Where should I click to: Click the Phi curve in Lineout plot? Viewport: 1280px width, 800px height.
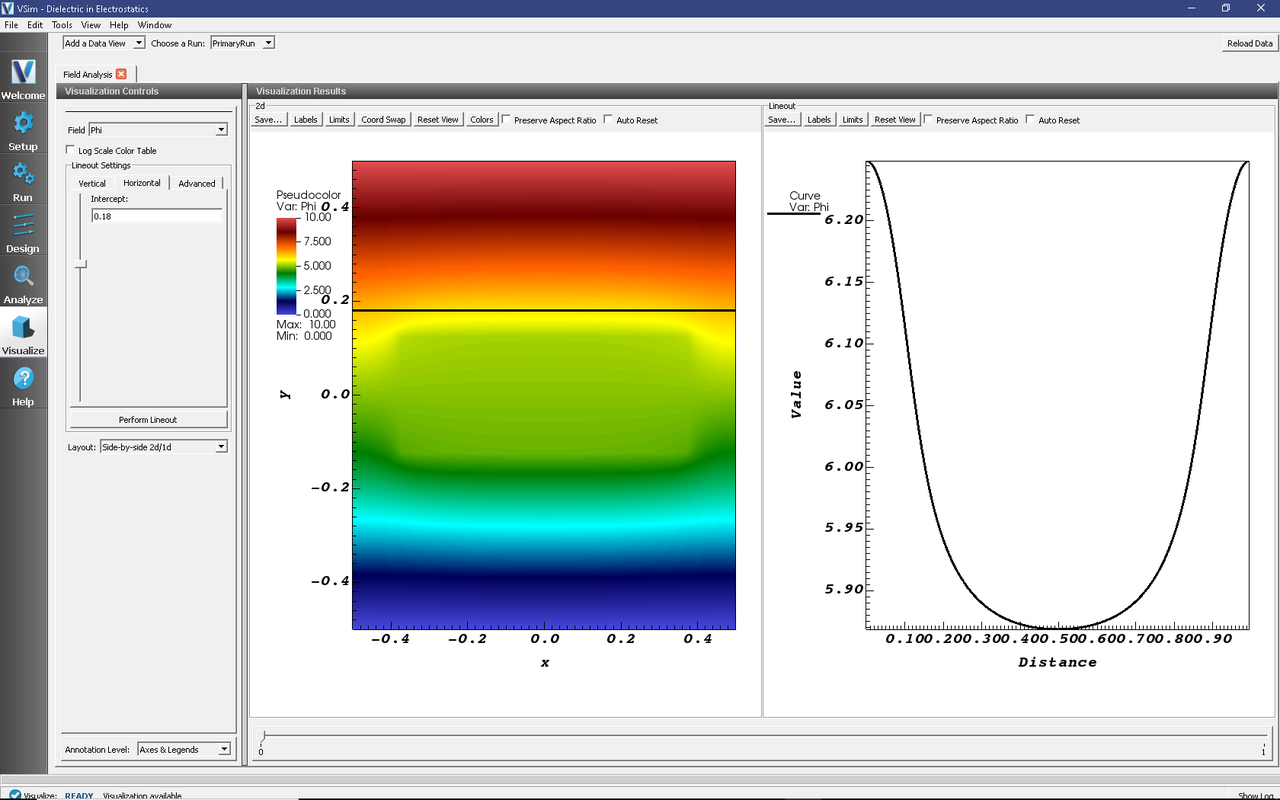tap(1058, 627)
